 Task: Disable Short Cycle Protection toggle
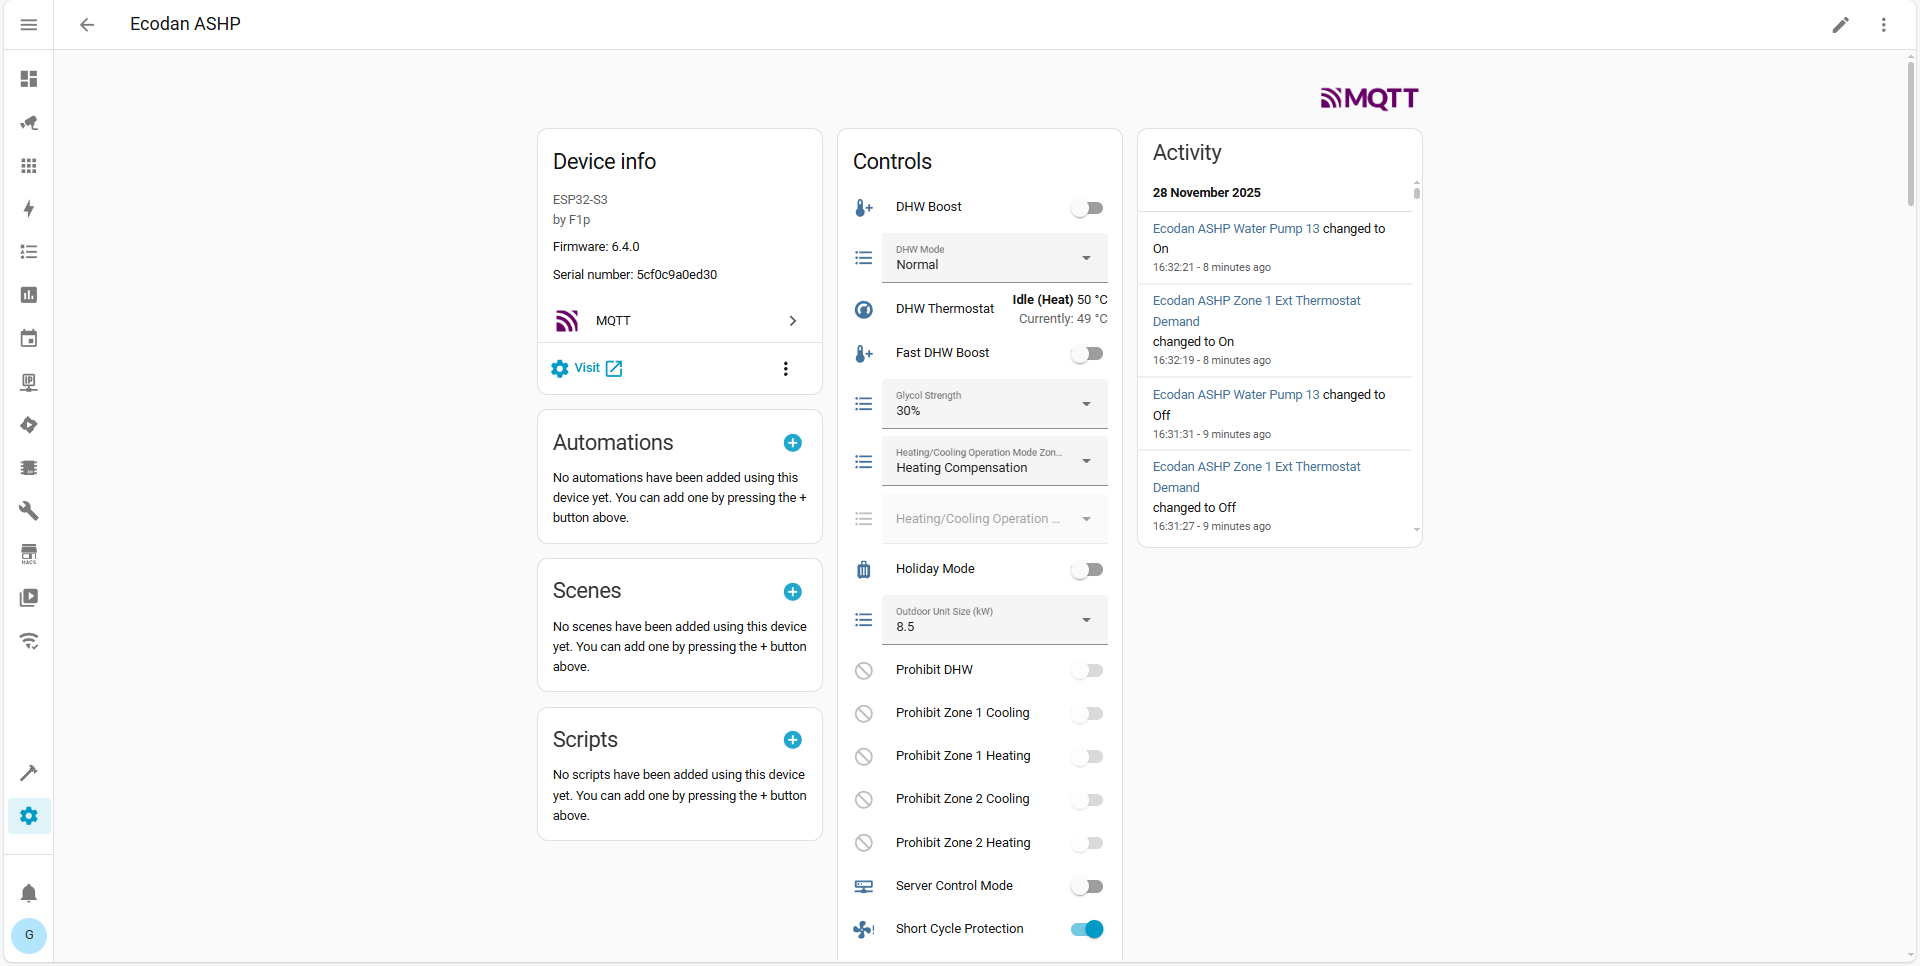click(x=1086, y=929)
